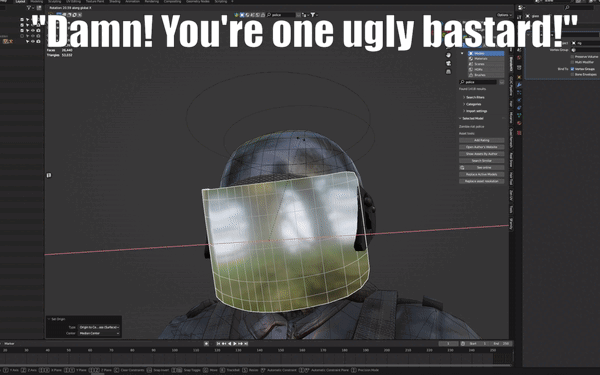Viewport: 600px width, 375px height.
Task: Click the Add Rating button
Action: [x=482, y=140]
